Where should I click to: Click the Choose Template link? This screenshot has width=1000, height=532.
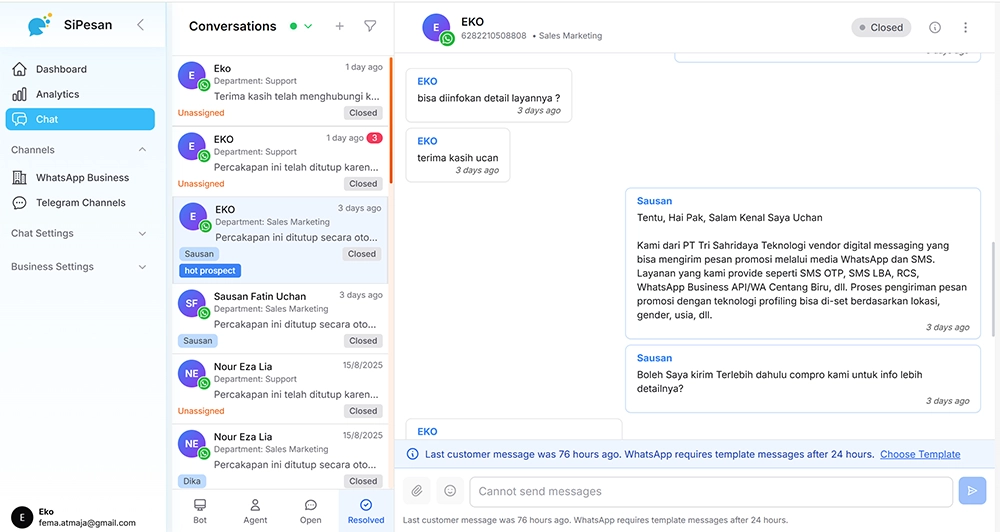click(x=920, y=454)
